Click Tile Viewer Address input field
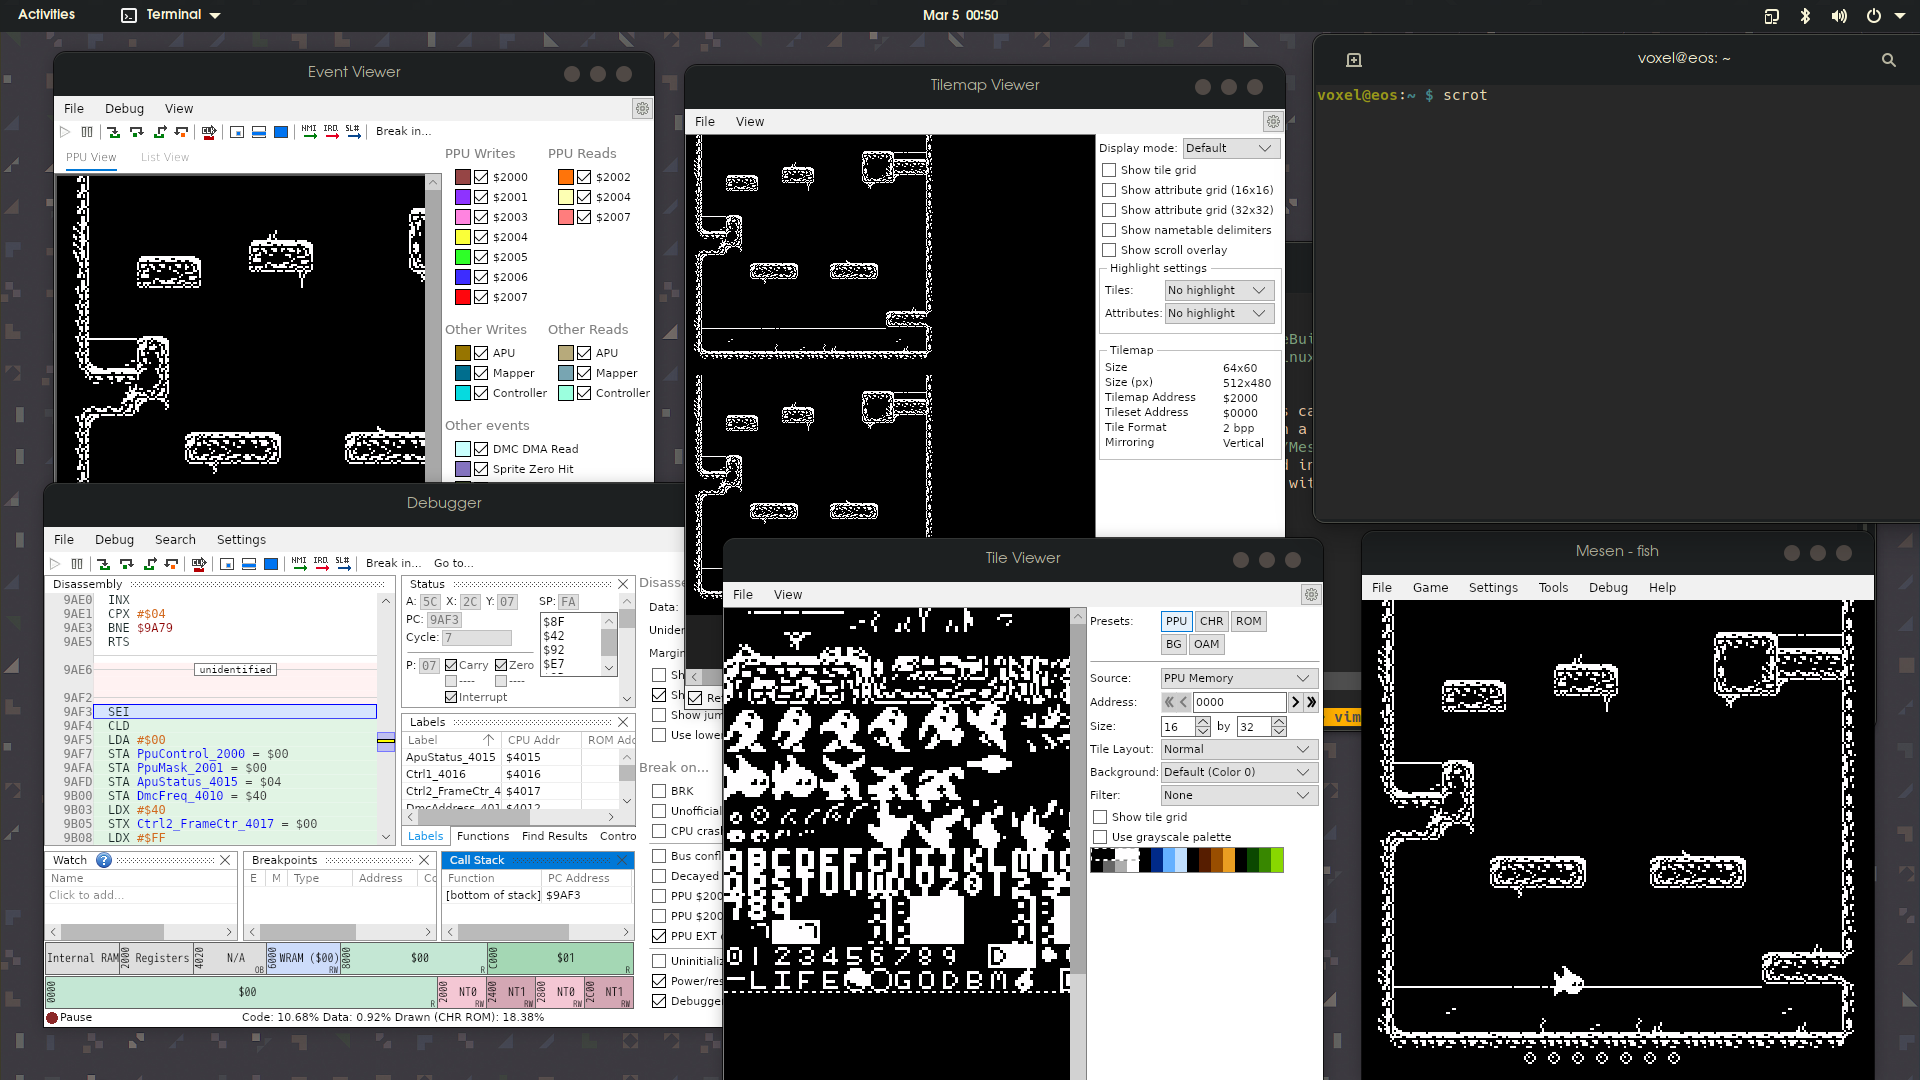This screenshot has height=1080, width=1920. coord(1239,702)
